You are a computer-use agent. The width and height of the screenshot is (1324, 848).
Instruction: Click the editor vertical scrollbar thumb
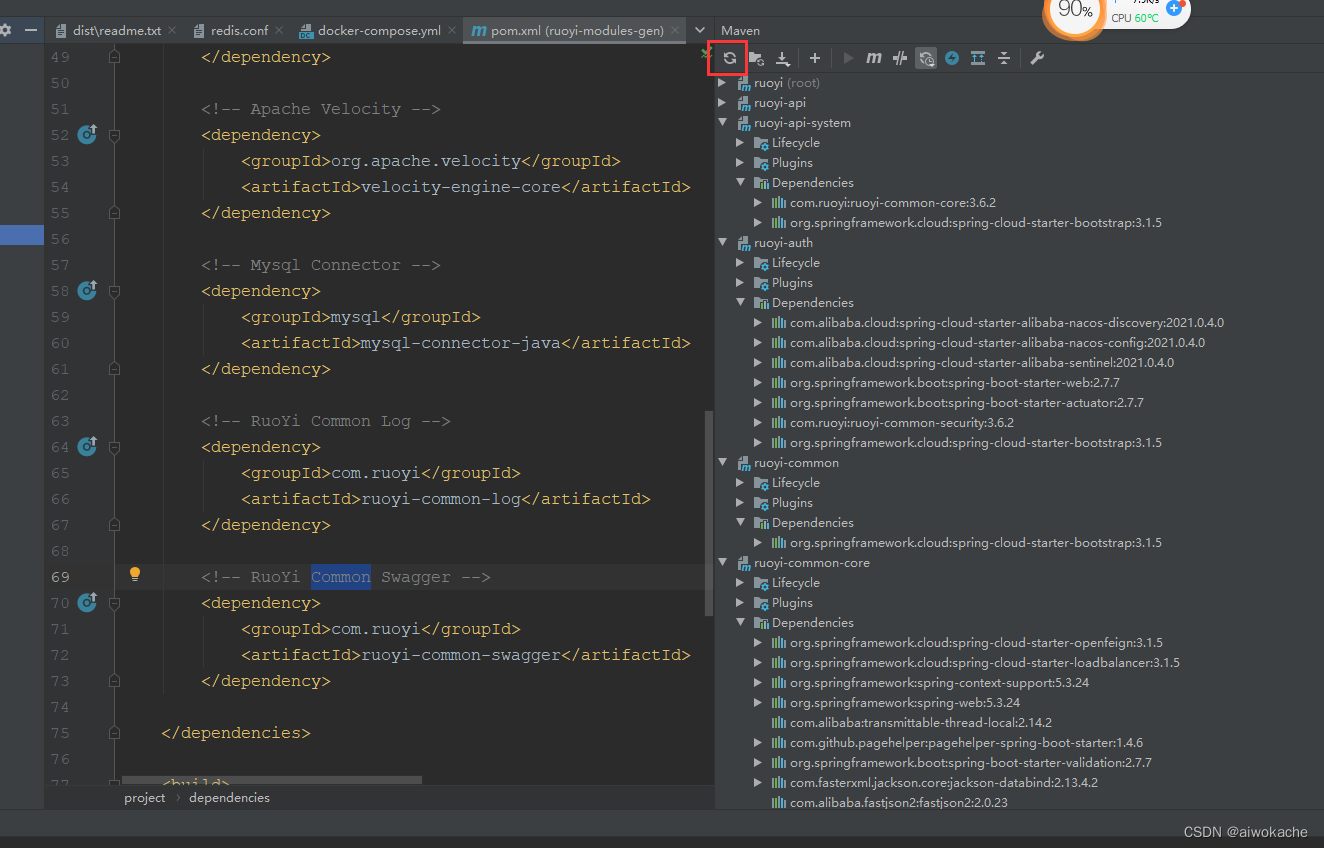(x=710, y=513)
